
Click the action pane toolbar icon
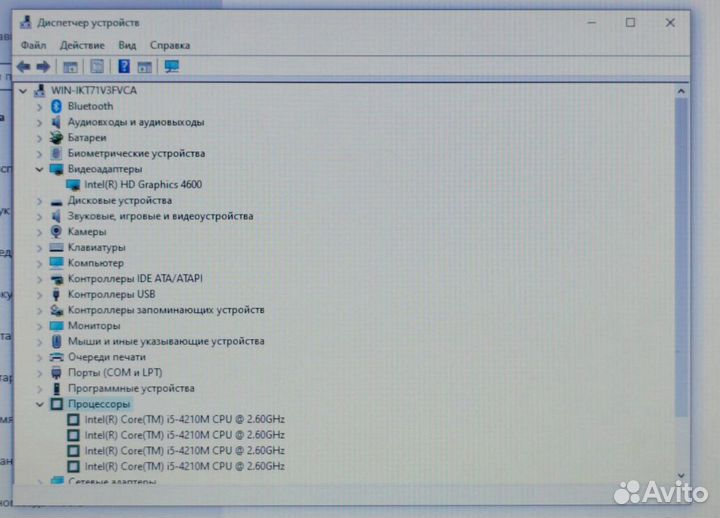144,67
